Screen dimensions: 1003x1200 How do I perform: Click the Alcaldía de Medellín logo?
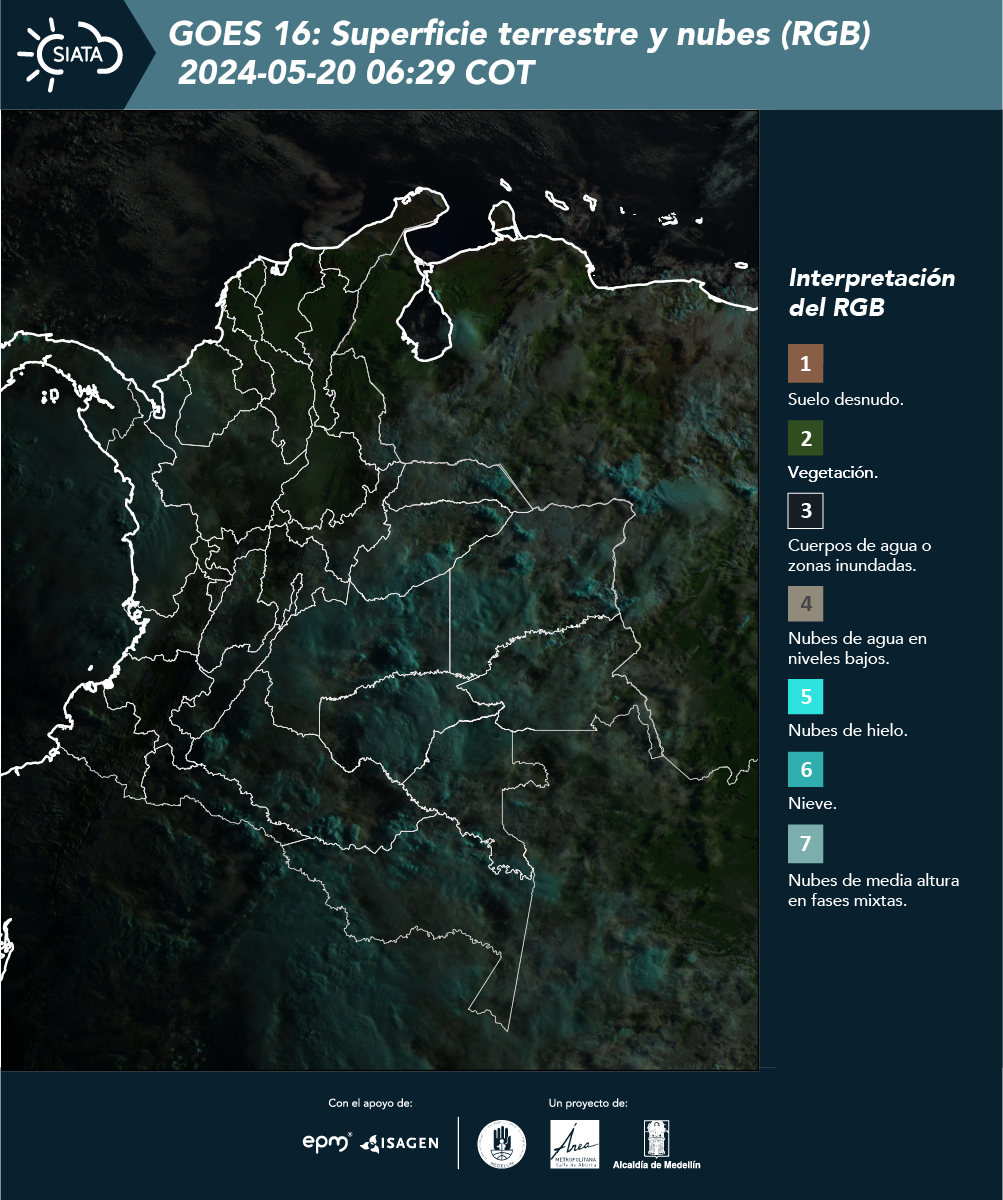(x=657, y=1144)
